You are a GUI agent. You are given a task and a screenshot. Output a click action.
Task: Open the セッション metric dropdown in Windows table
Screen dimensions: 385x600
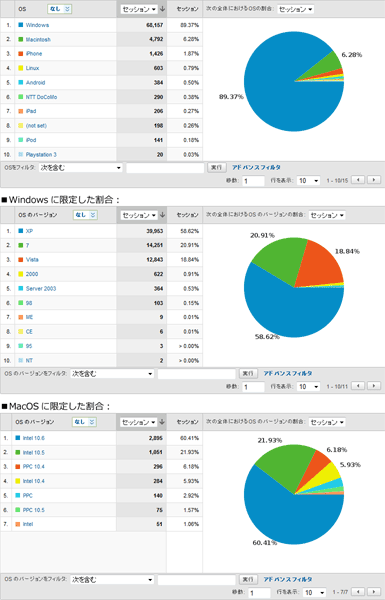[x=139, y=215]
